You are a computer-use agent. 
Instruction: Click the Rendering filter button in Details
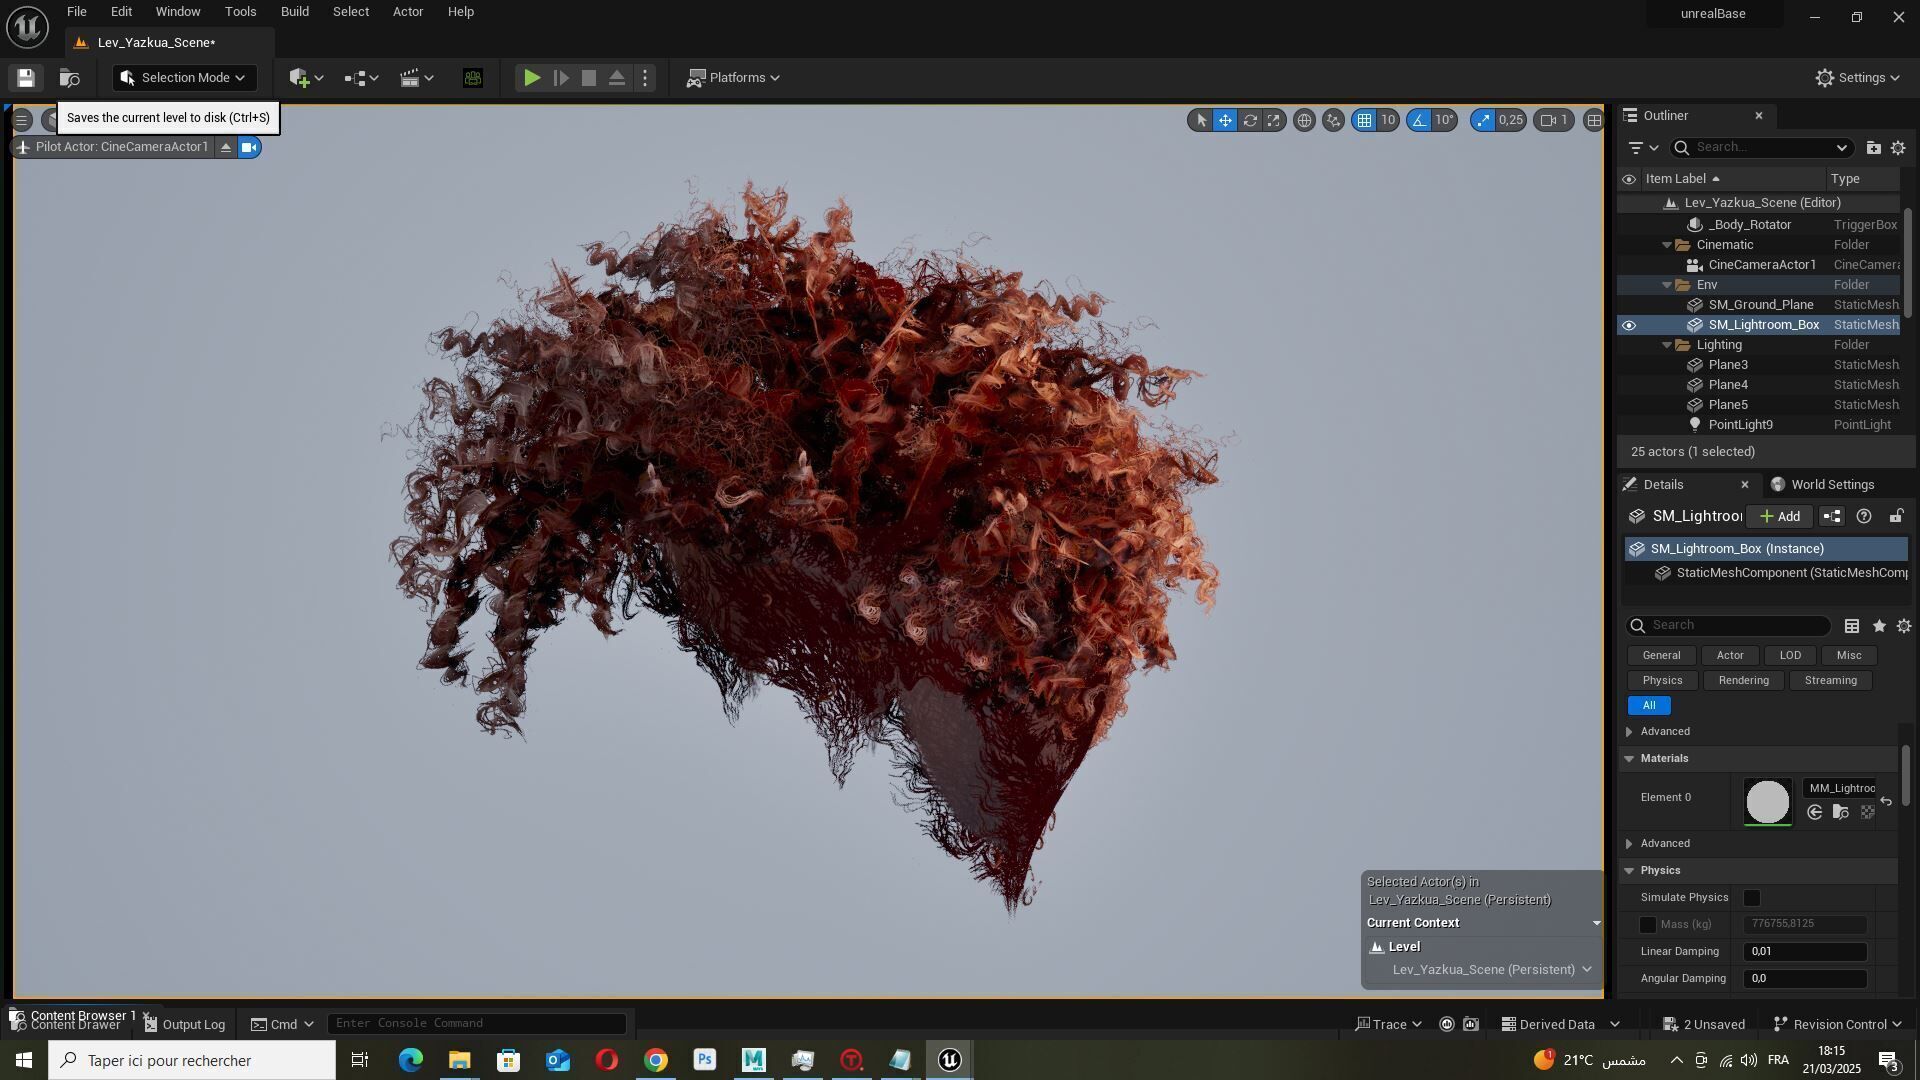pyautogui.click(x=1743, y=681)
